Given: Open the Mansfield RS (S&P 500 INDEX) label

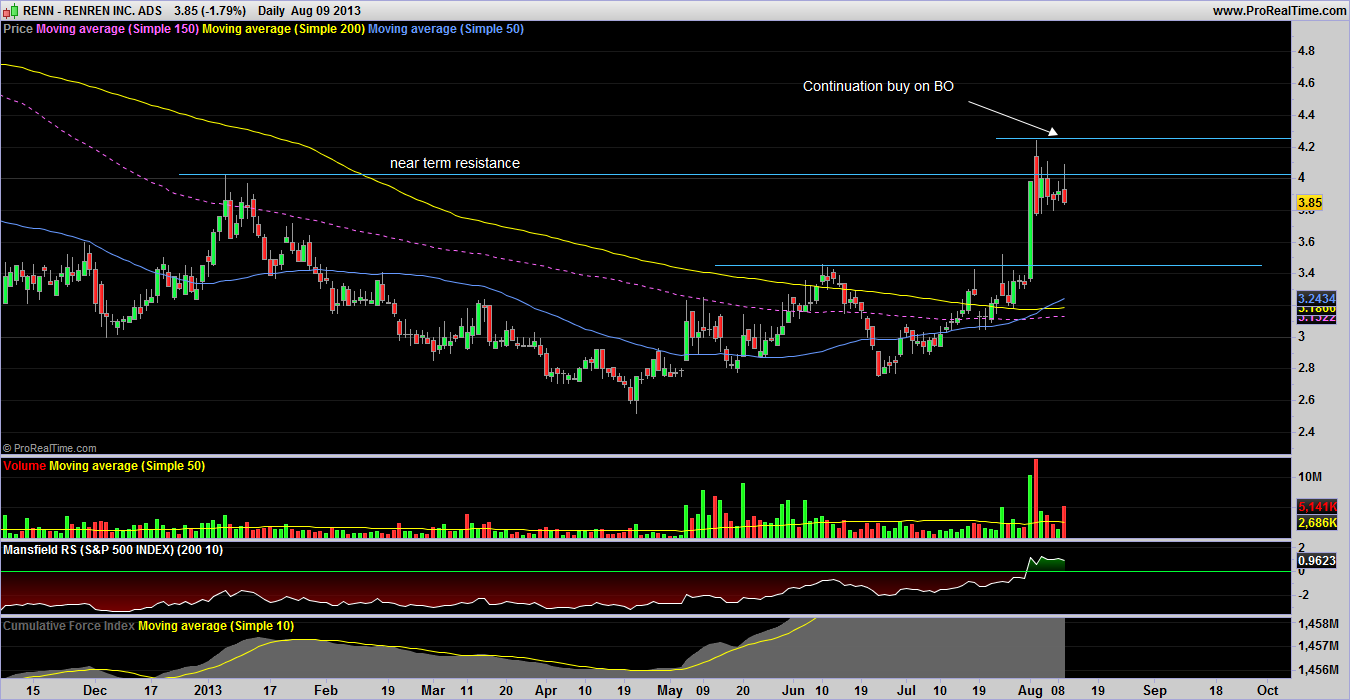Looking at the screenshot, I should (x=114, y=550).
